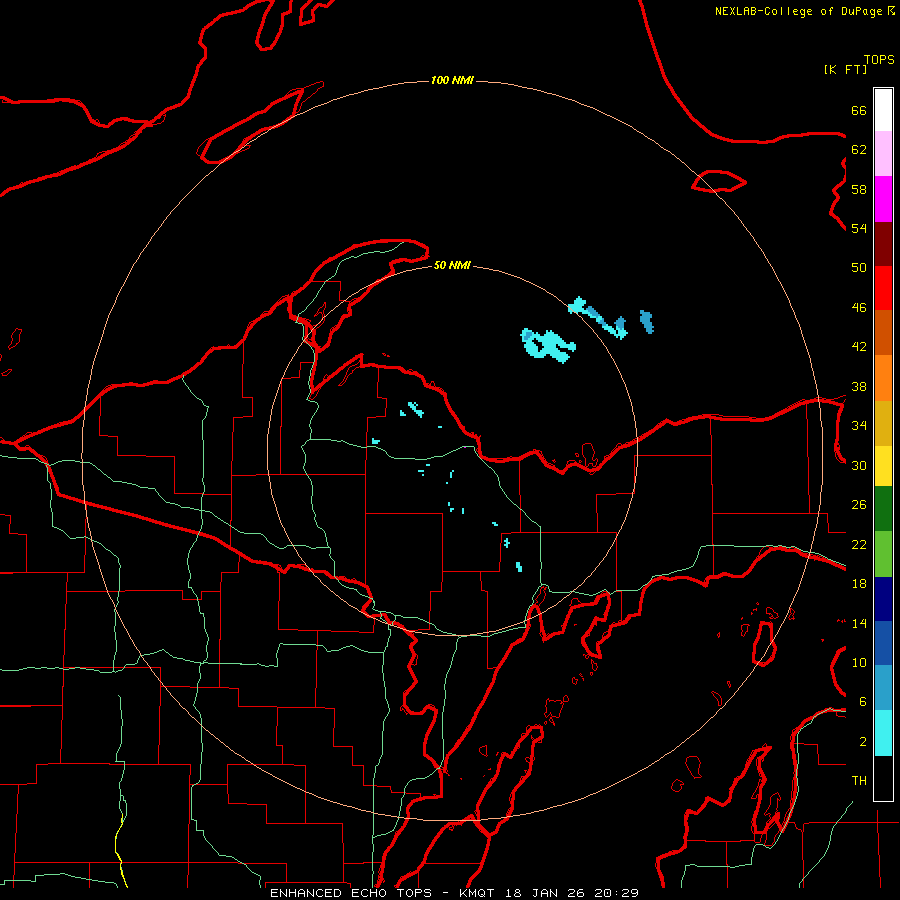Click the light green band near 22 kft

(x=883, y=554)
